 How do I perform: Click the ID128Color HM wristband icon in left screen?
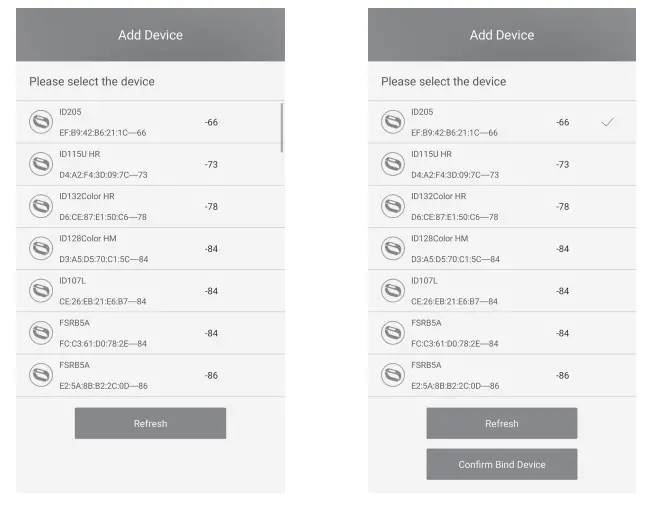[x=41, y=248]
